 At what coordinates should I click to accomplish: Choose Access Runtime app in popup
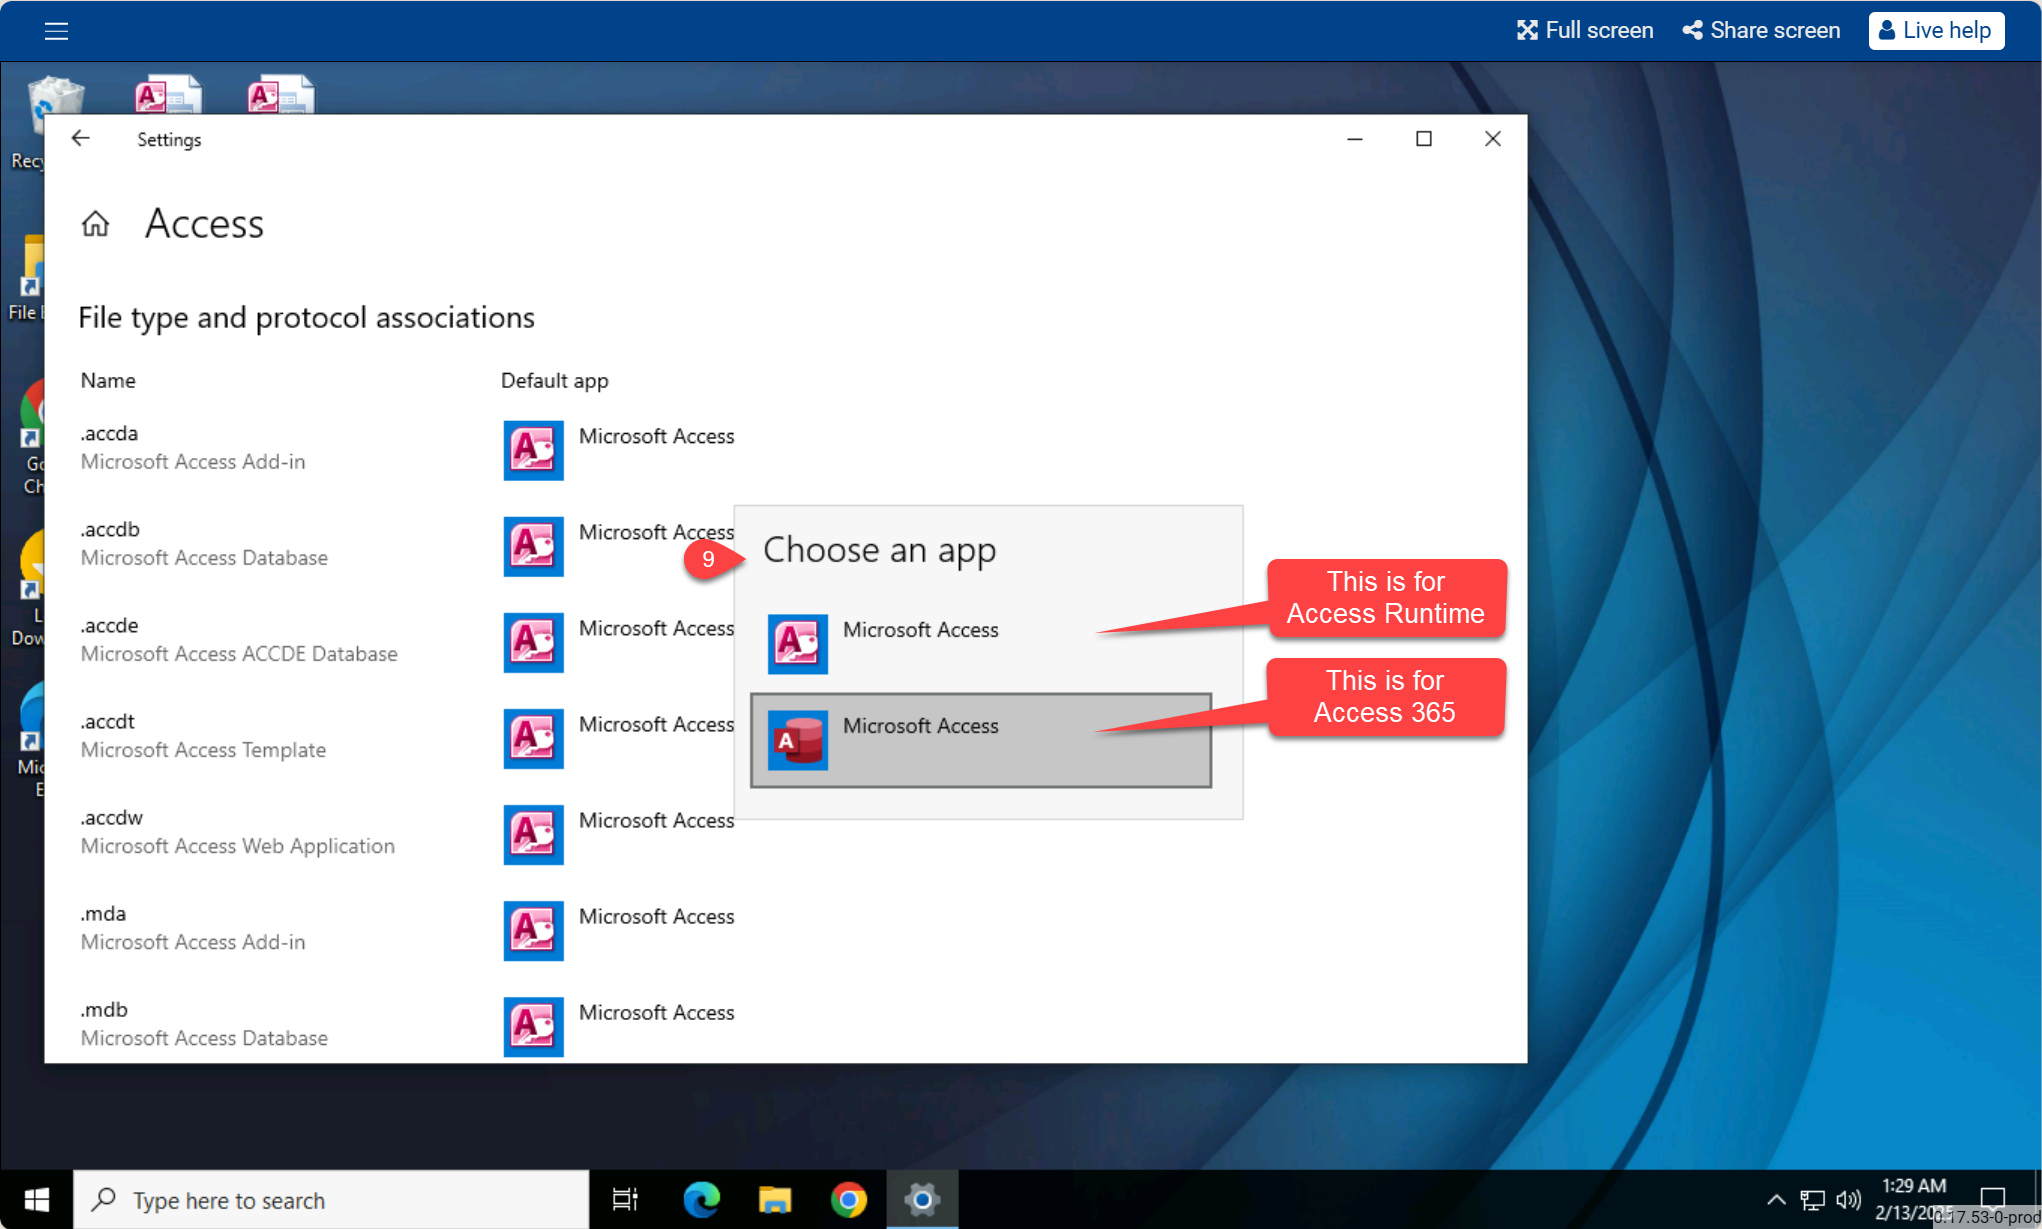point(920,642)
